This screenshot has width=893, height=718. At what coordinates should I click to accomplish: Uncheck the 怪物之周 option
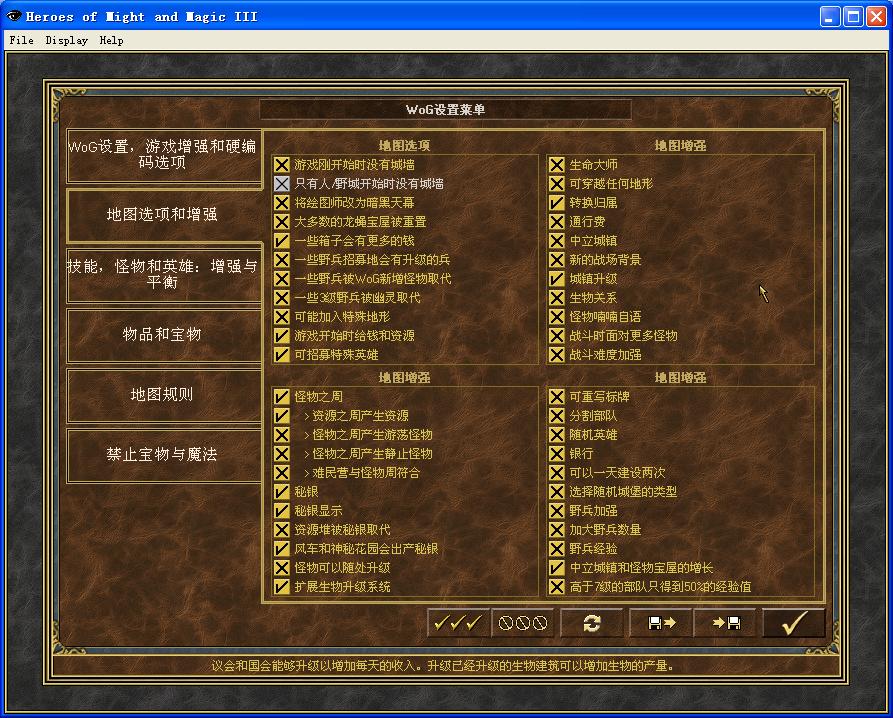tap(281, 397)
